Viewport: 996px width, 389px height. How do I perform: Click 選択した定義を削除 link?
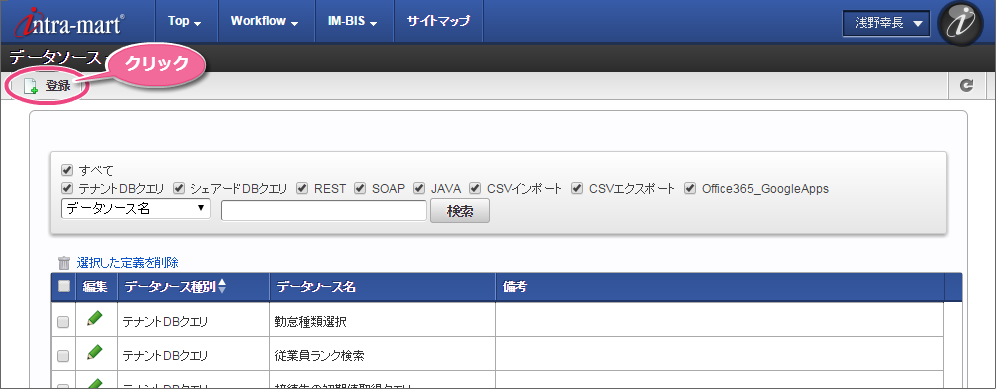[128, 262]
